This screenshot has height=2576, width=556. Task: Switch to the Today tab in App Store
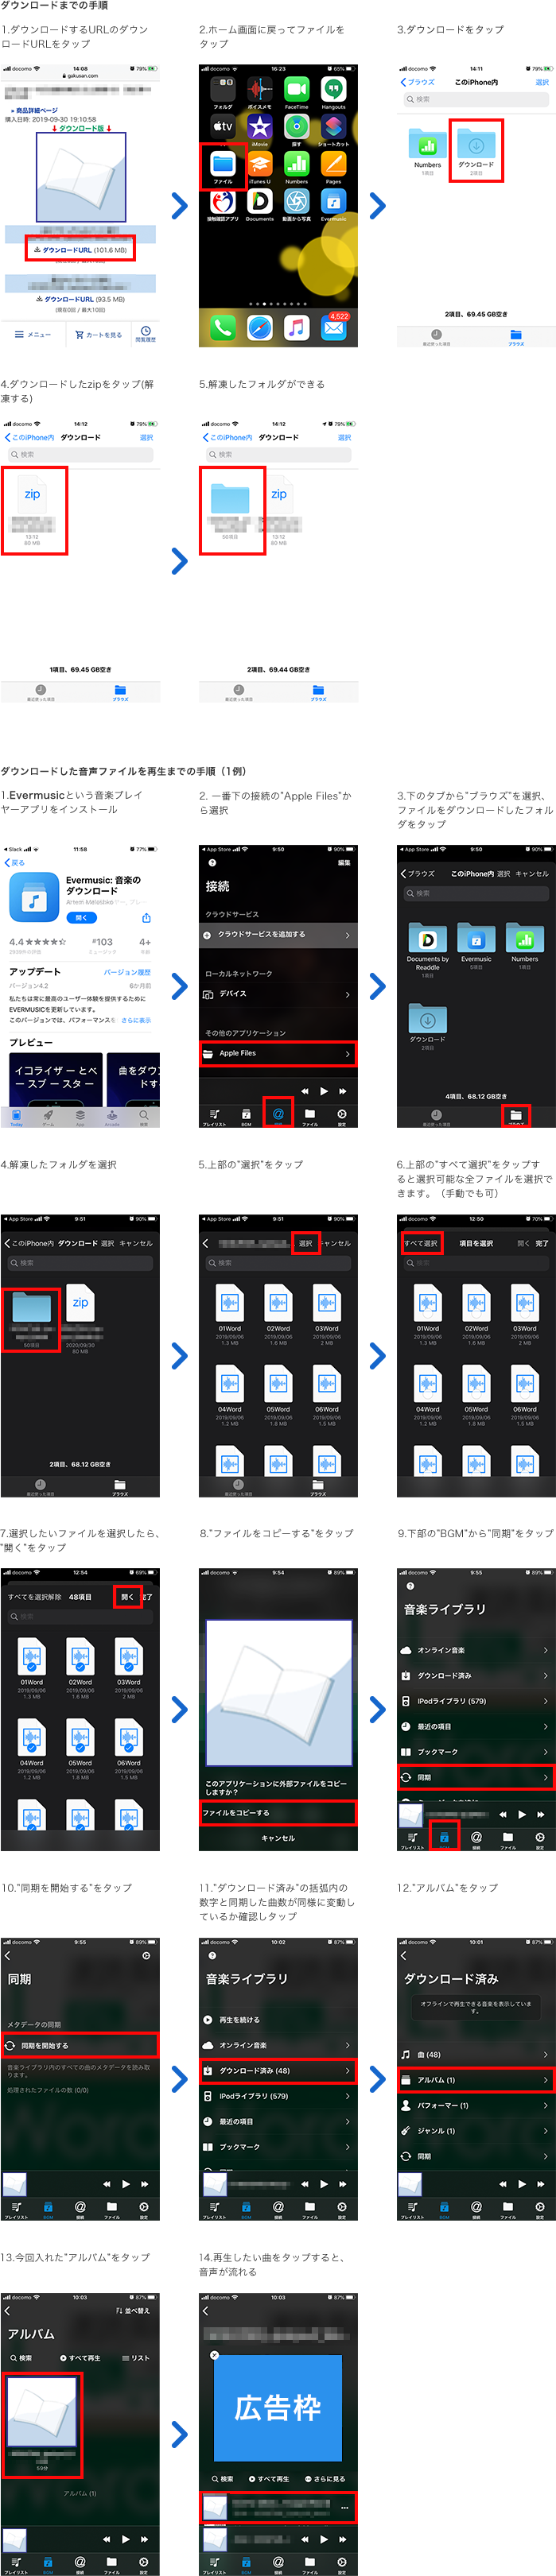[16, 1118]
